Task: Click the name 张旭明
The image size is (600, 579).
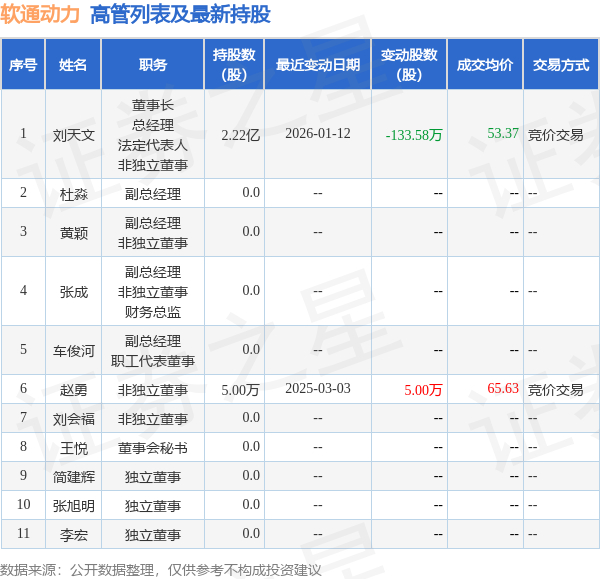Action: (x=73, y=506)
